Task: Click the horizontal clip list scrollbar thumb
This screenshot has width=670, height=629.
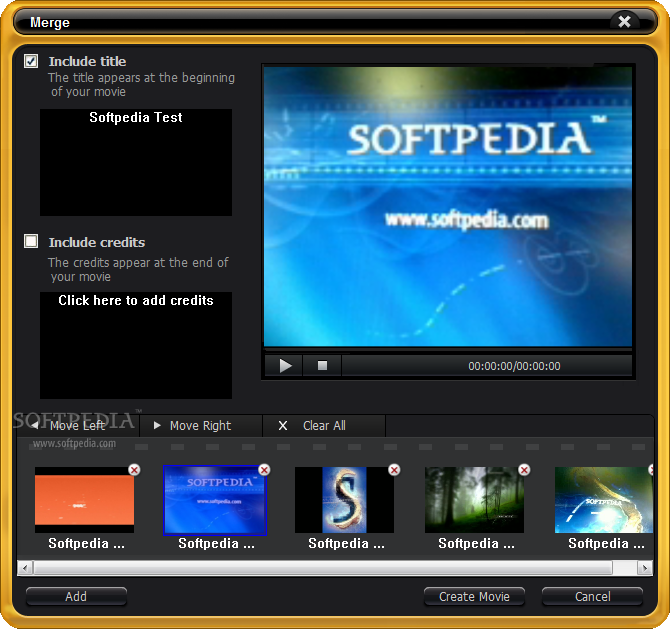Action: coord(323,568)
